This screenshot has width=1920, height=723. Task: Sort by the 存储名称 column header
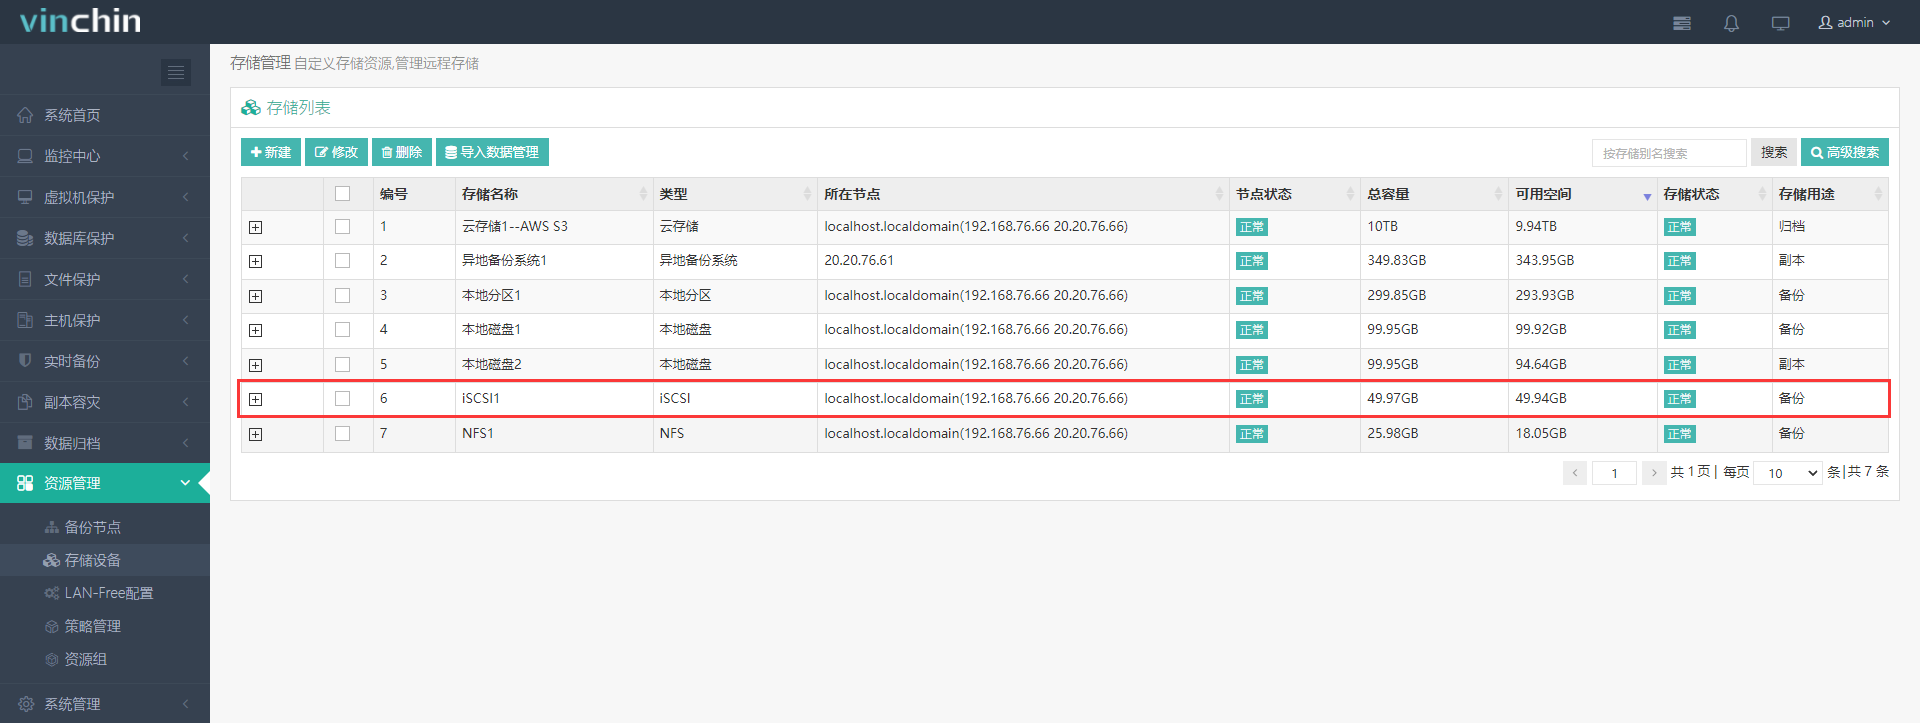pyautogui.click(x=554, y=194)
